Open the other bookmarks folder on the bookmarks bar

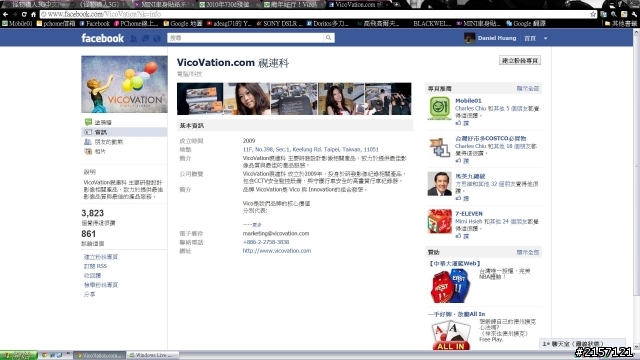pyautogui.click(x=620, y=24)
